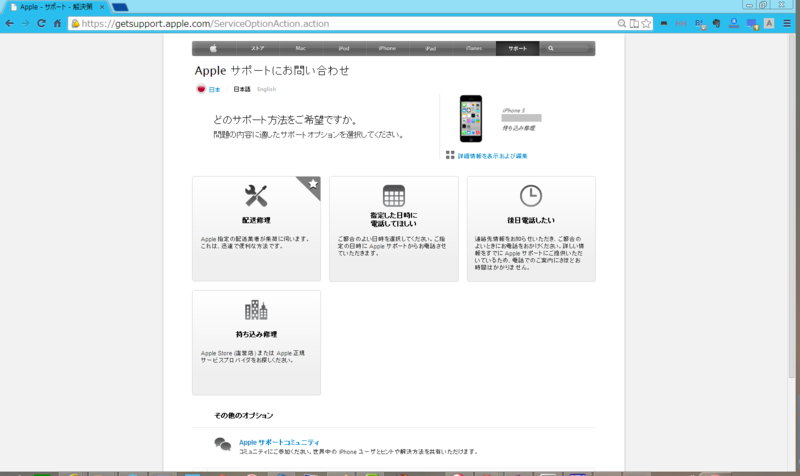This screenshot has width=800, height=476.
Task: Click the blue chat bubble extension icon
Action: (752, 24)
